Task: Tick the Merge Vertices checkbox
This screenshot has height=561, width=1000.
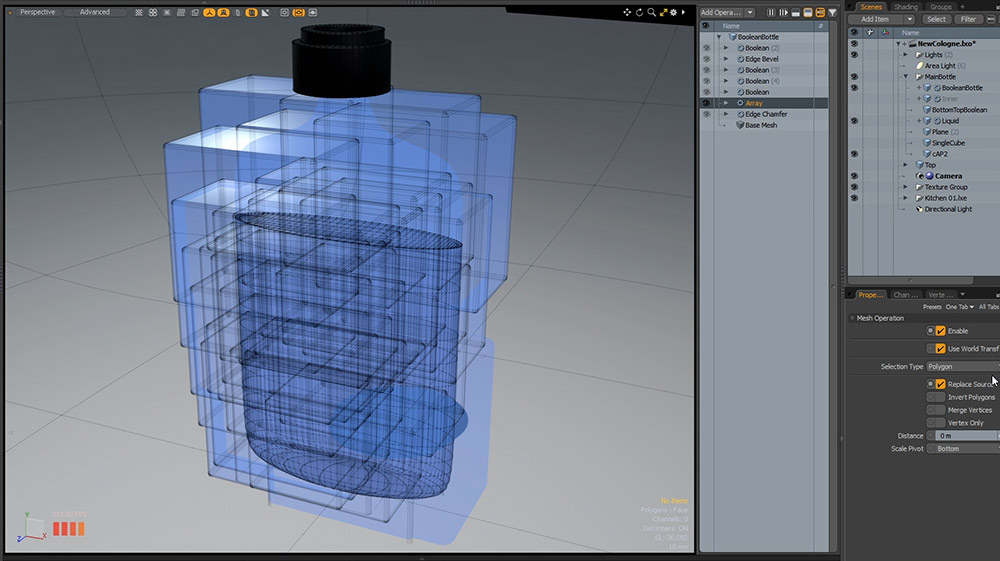Action: point(939,410)
